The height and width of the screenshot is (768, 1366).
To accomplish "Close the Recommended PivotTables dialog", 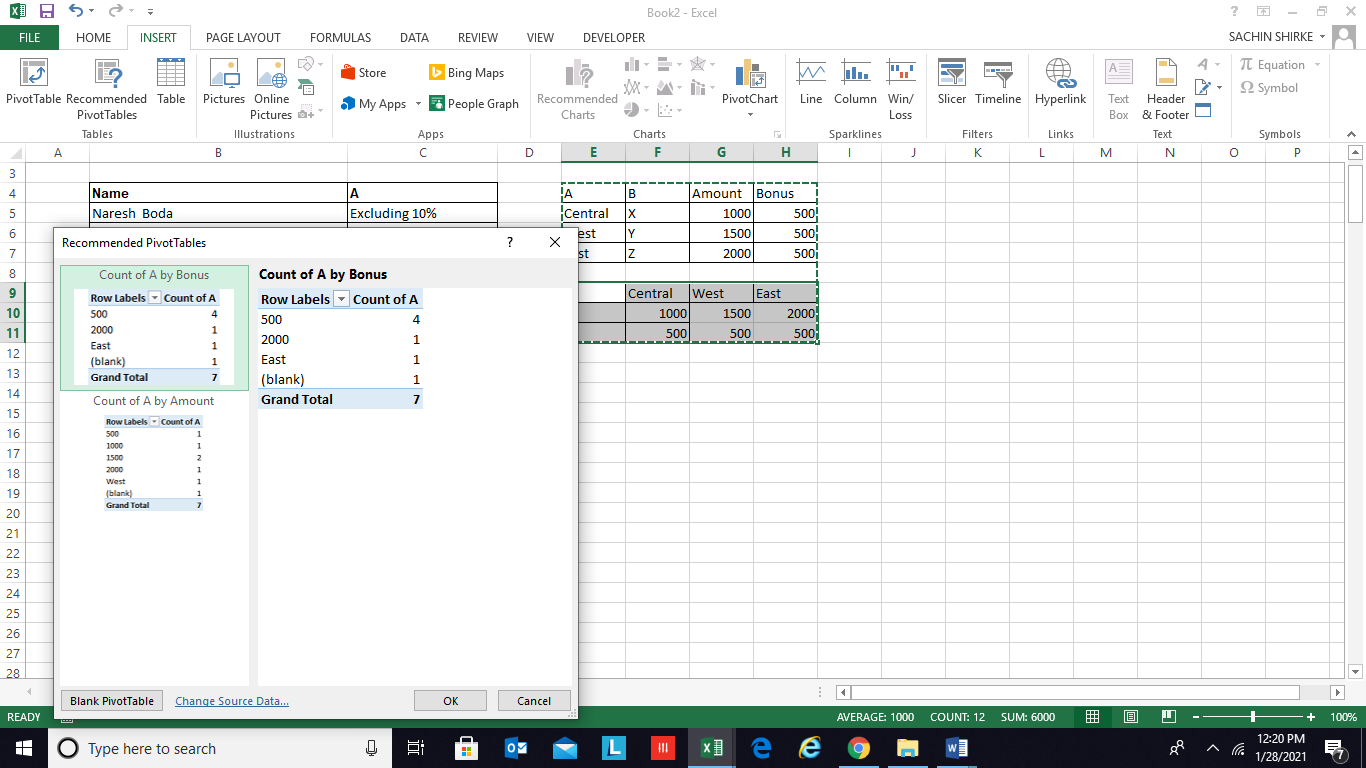I will (x=555, y=242).
